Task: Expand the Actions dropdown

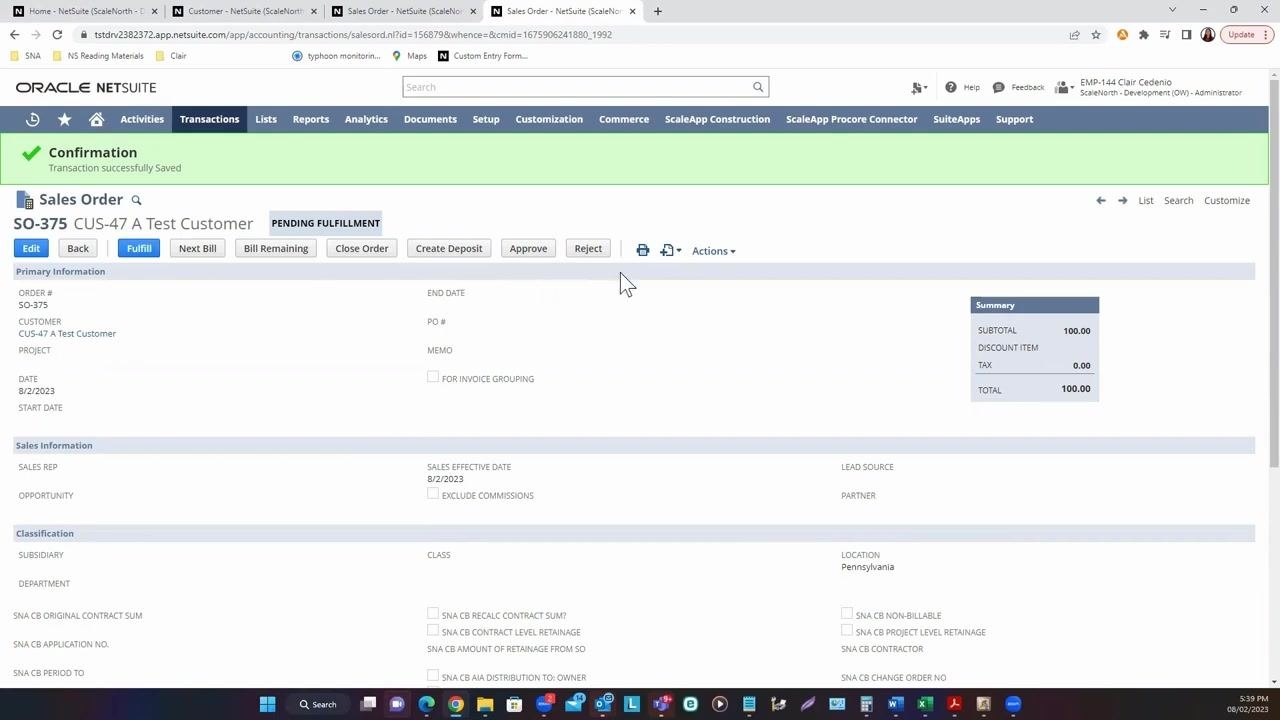Action: pyautogui.click(x=713, y=251)
